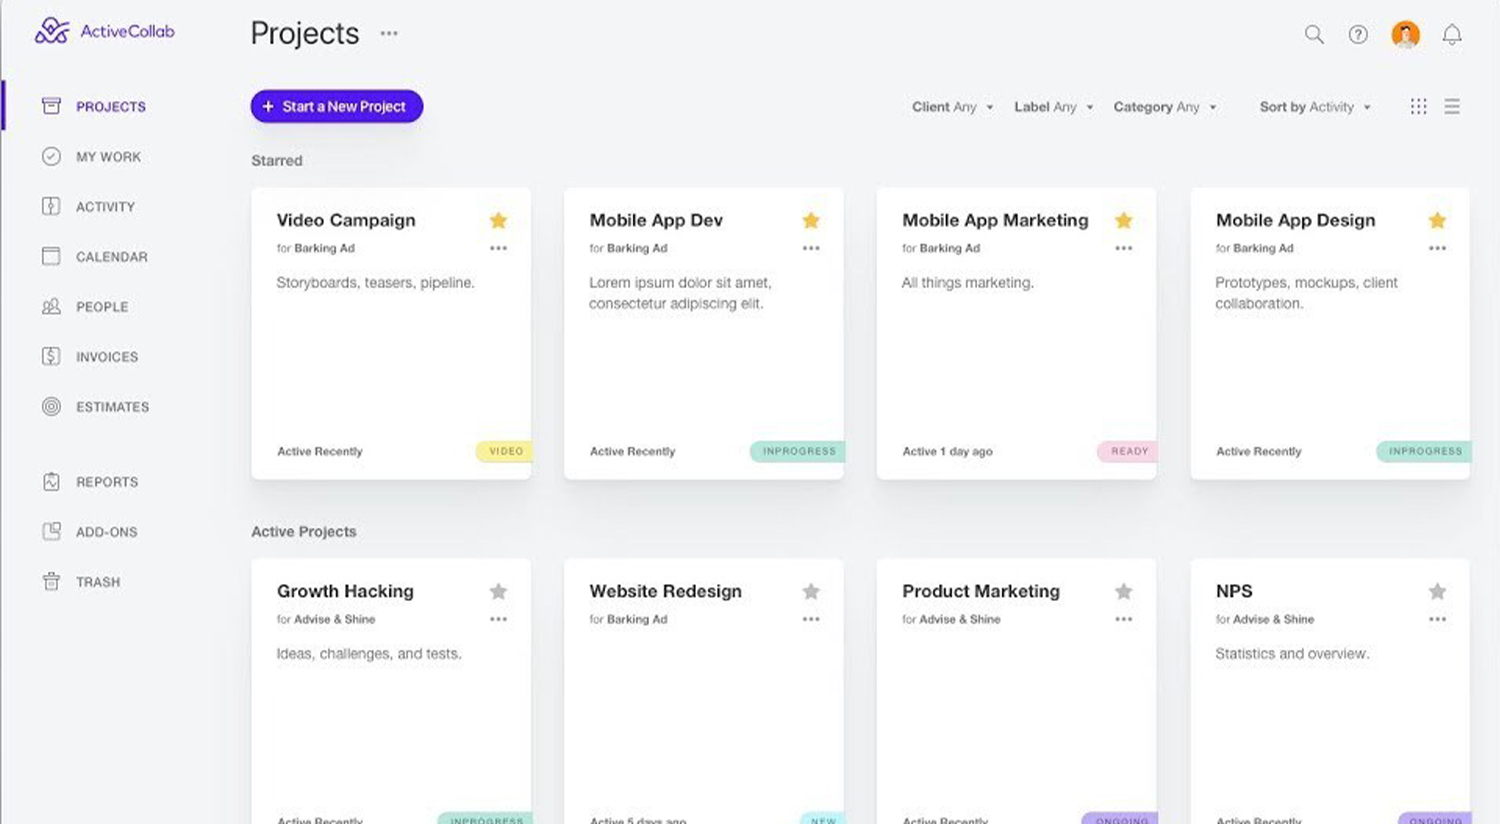The image size is (1500, 824).
Task: Open the My Work section
Action: [109, 157]
